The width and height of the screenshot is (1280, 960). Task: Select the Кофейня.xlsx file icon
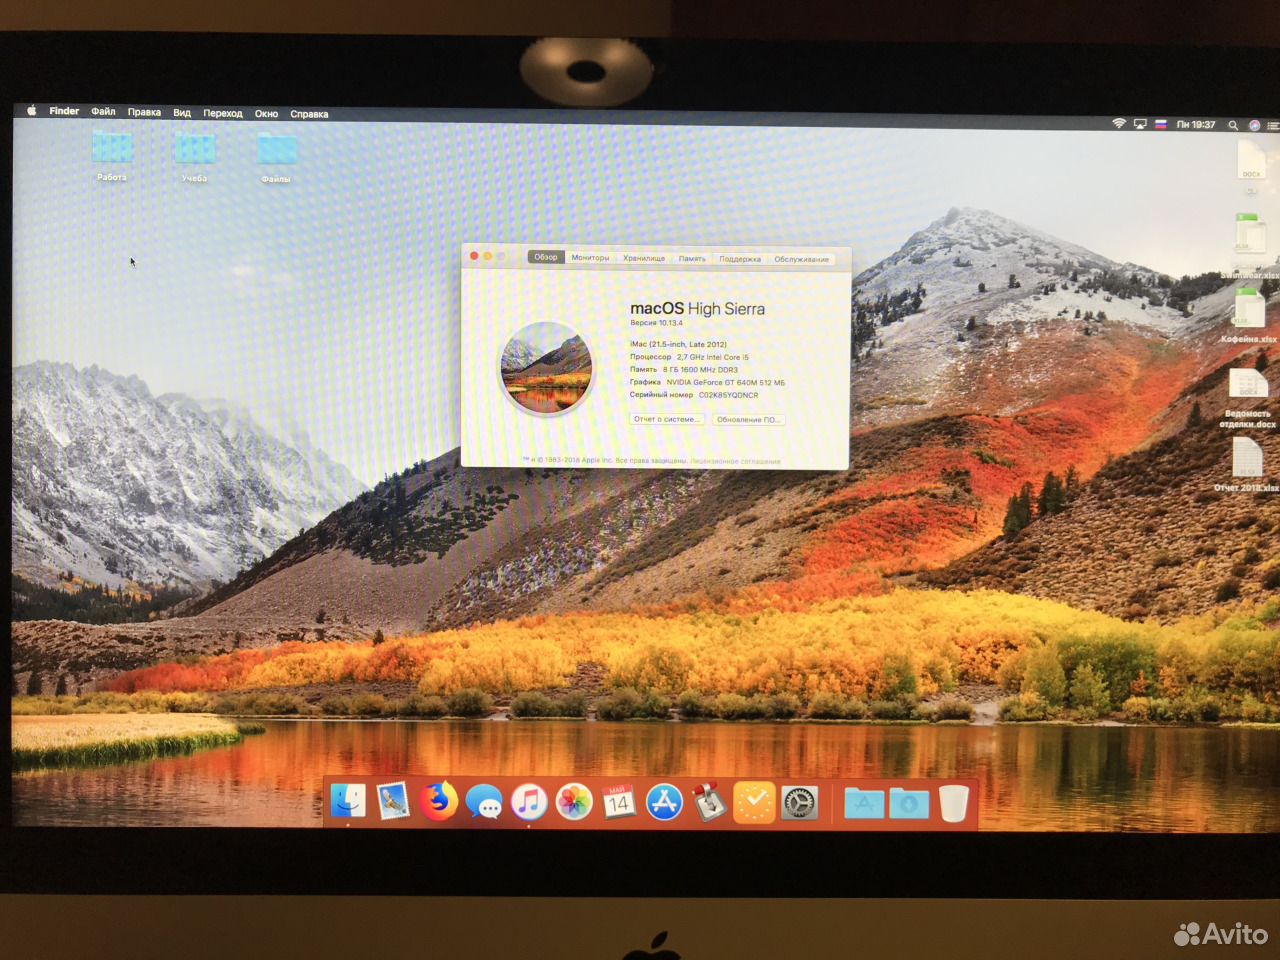pos(1247,310)
